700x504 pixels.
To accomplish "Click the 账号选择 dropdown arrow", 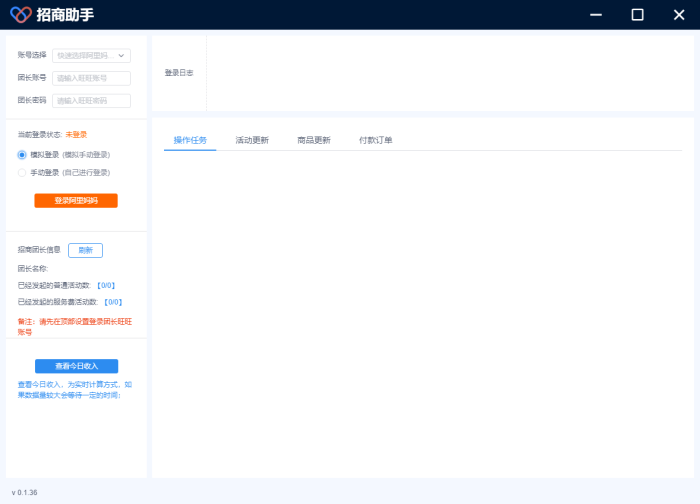I will (x=122, y=56).
